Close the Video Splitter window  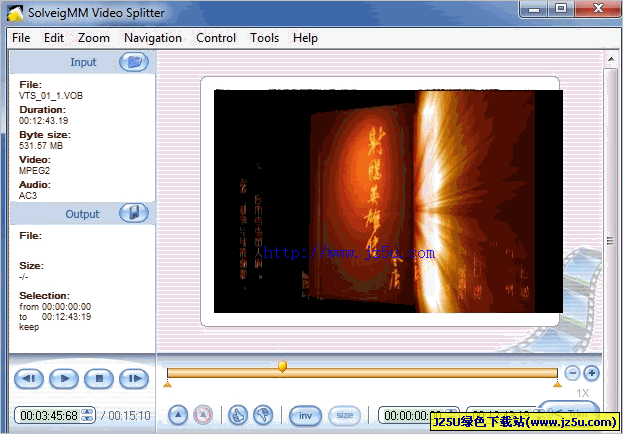point(598,9)
